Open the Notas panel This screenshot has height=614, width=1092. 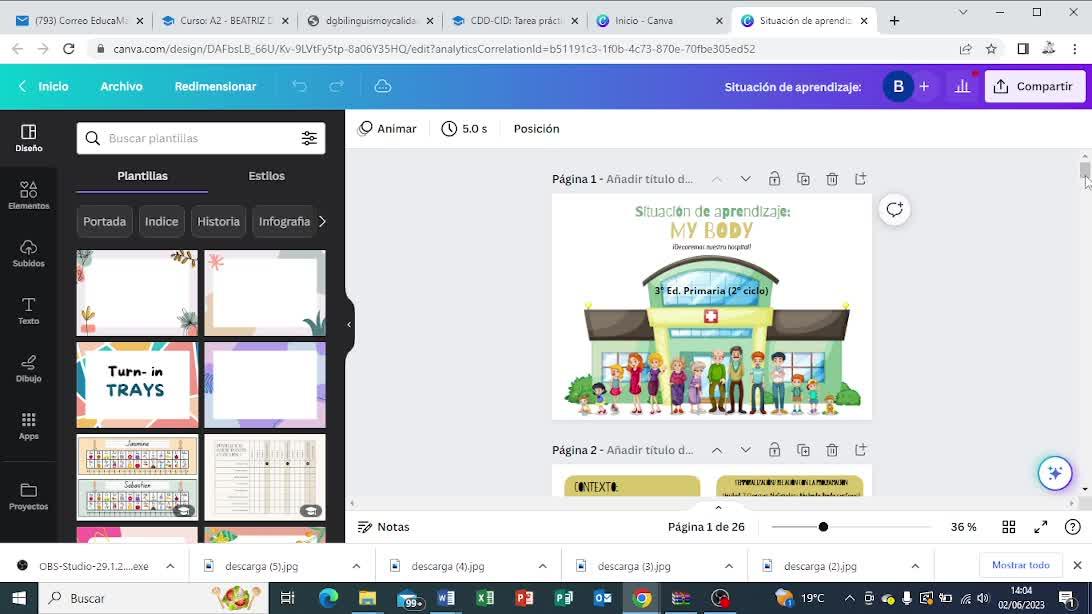tap(384, 527)
